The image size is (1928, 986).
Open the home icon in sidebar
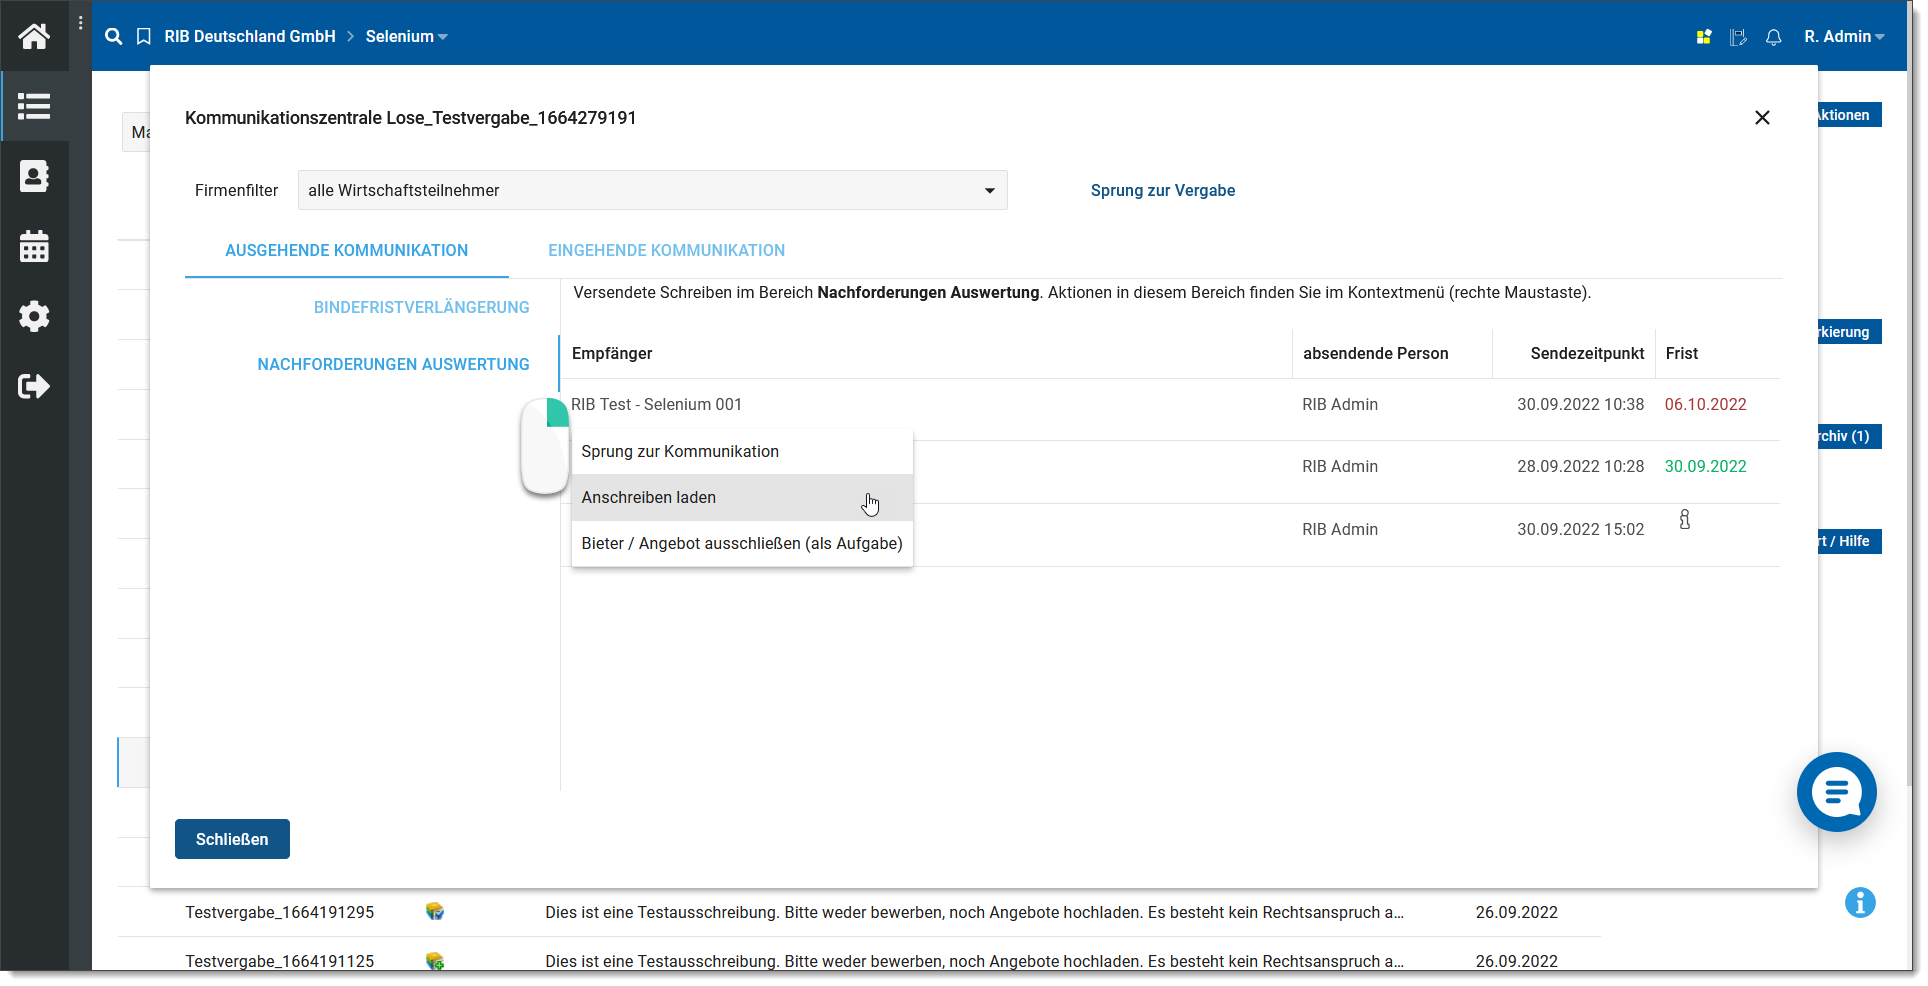pyautogui.click(x=34, y=36)
